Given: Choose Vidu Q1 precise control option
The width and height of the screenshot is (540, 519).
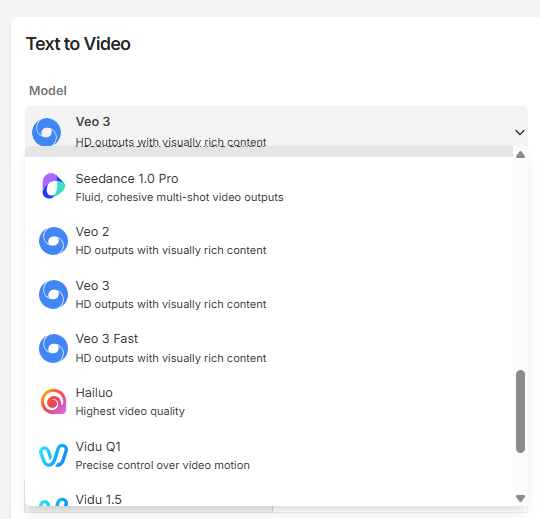Looking at the screenshot, I should point(269,455).
